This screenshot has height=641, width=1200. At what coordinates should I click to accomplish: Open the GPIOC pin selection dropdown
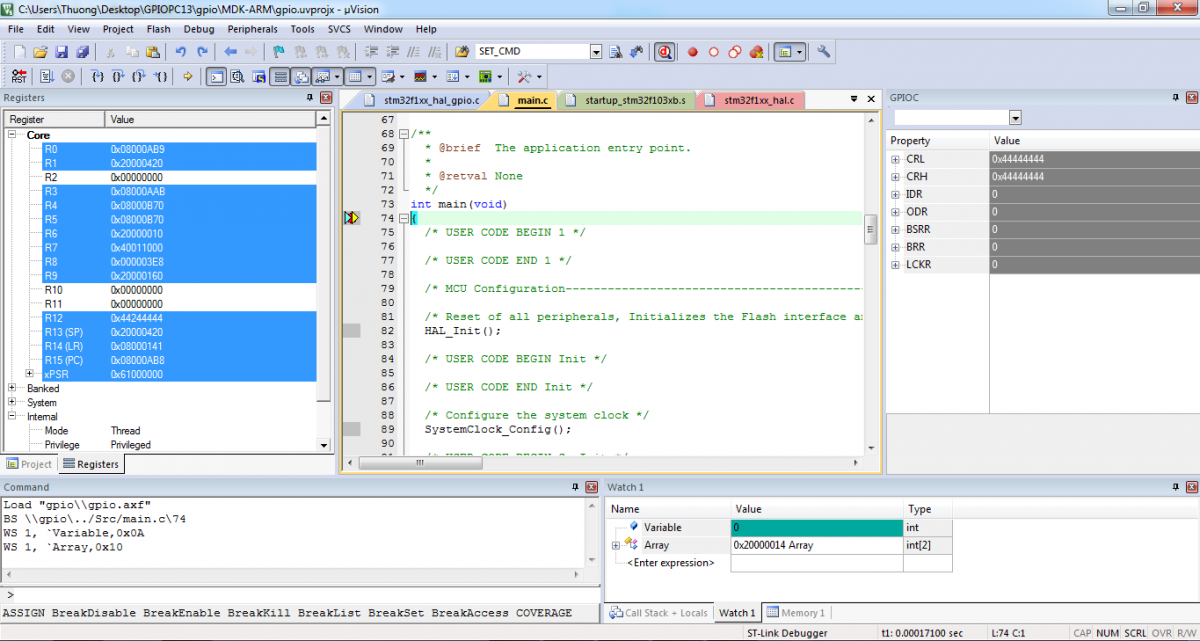tap(1016, 117)
